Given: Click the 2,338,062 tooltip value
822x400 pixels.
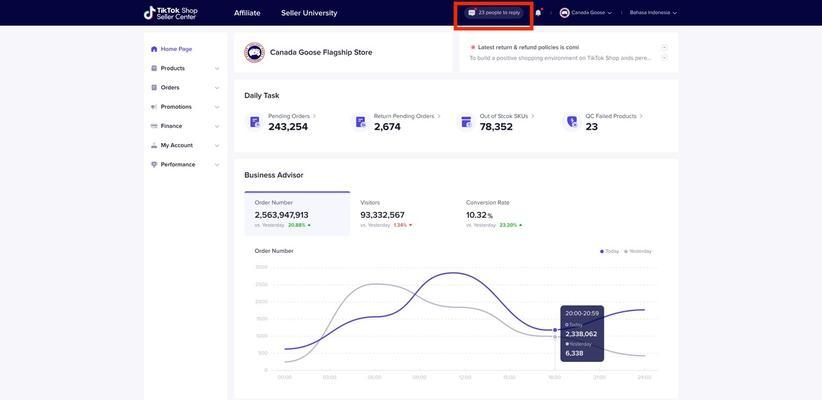Looking at the screenshot, I should tap(581, 334).
